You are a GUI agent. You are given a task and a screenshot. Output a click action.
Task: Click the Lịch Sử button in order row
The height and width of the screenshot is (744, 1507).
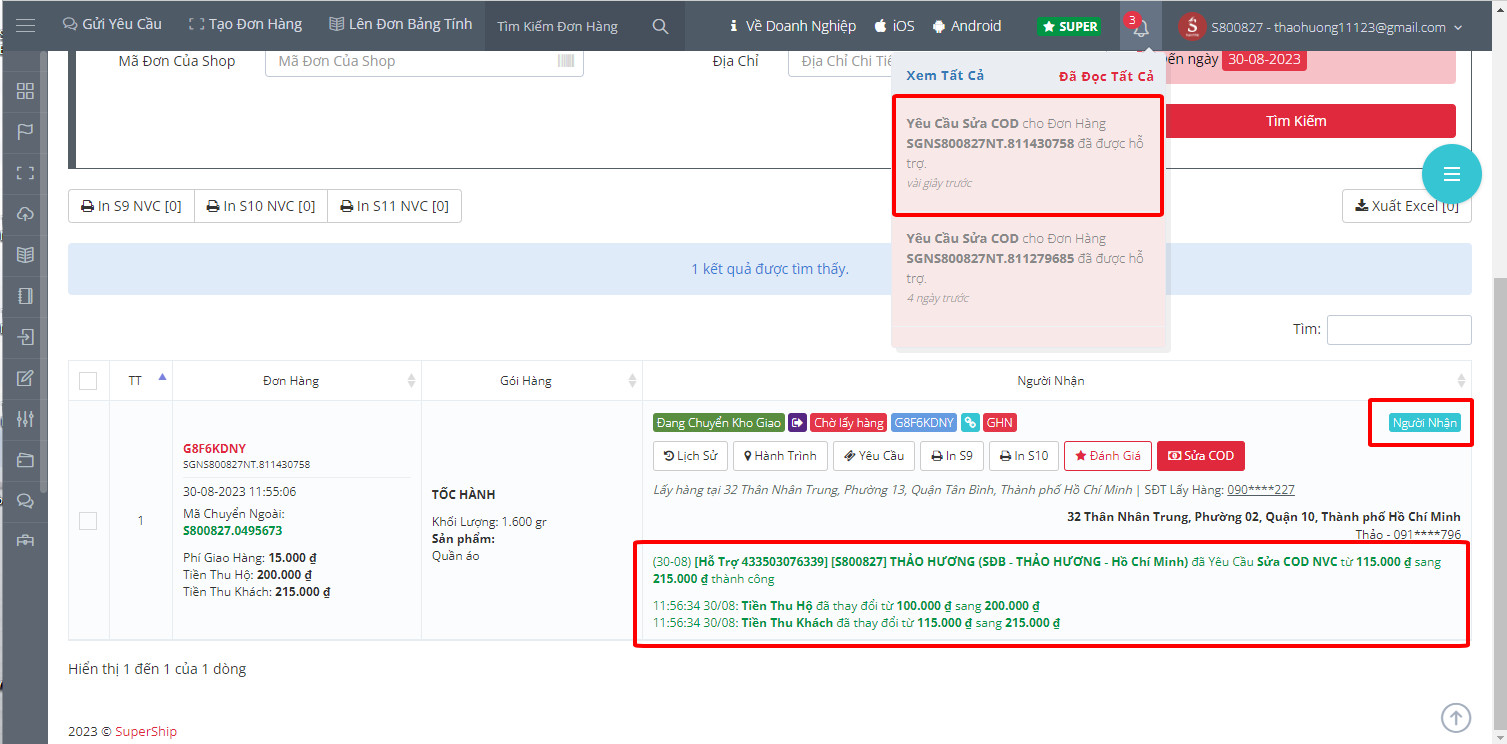690,456
